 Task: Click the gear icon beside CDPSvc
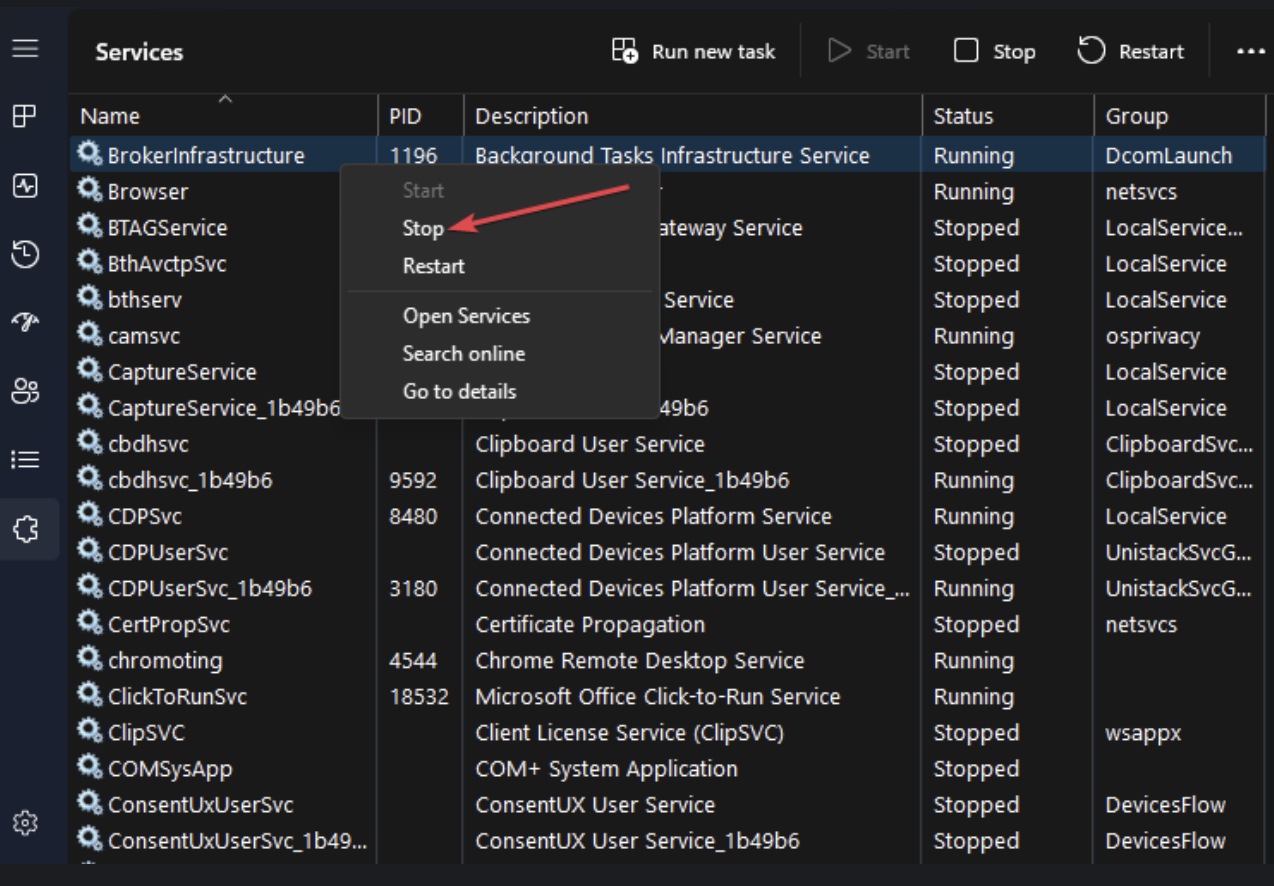[90, 515]
